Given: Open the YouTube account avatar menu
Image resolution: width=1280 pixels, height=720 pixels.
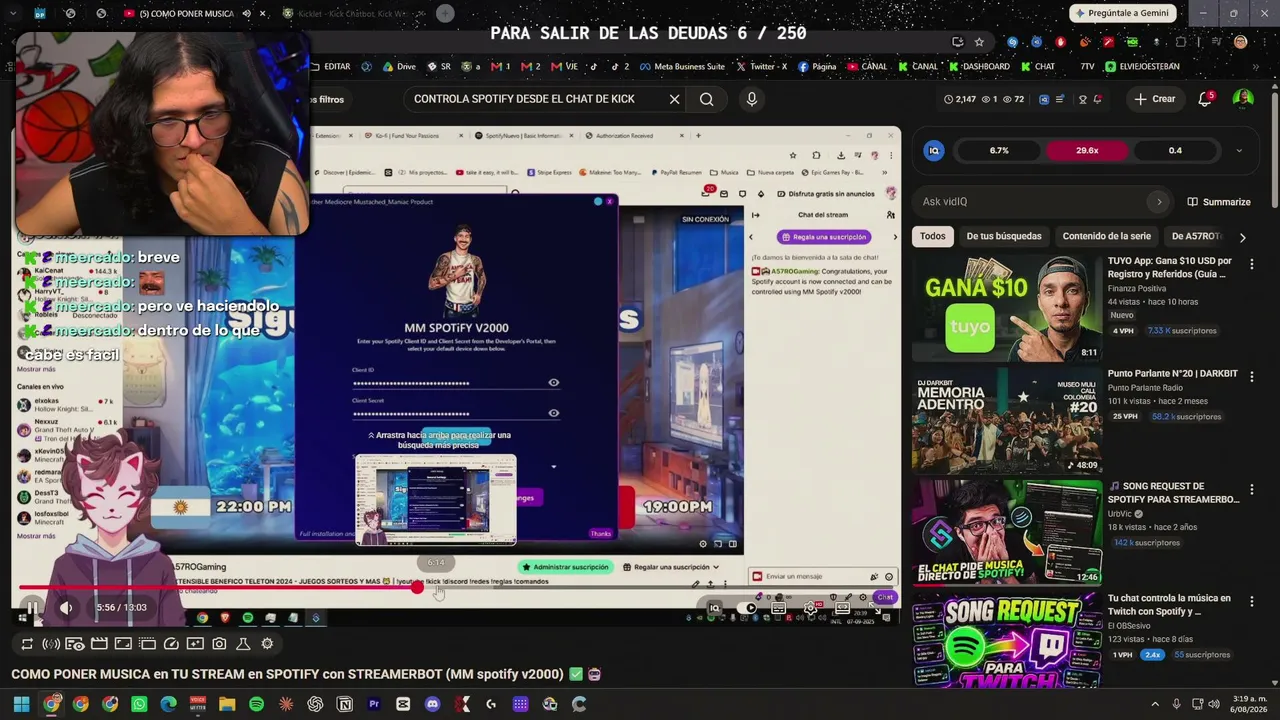Looking at the screenshot, I should pyautogui.click(x=1243, y=99).
